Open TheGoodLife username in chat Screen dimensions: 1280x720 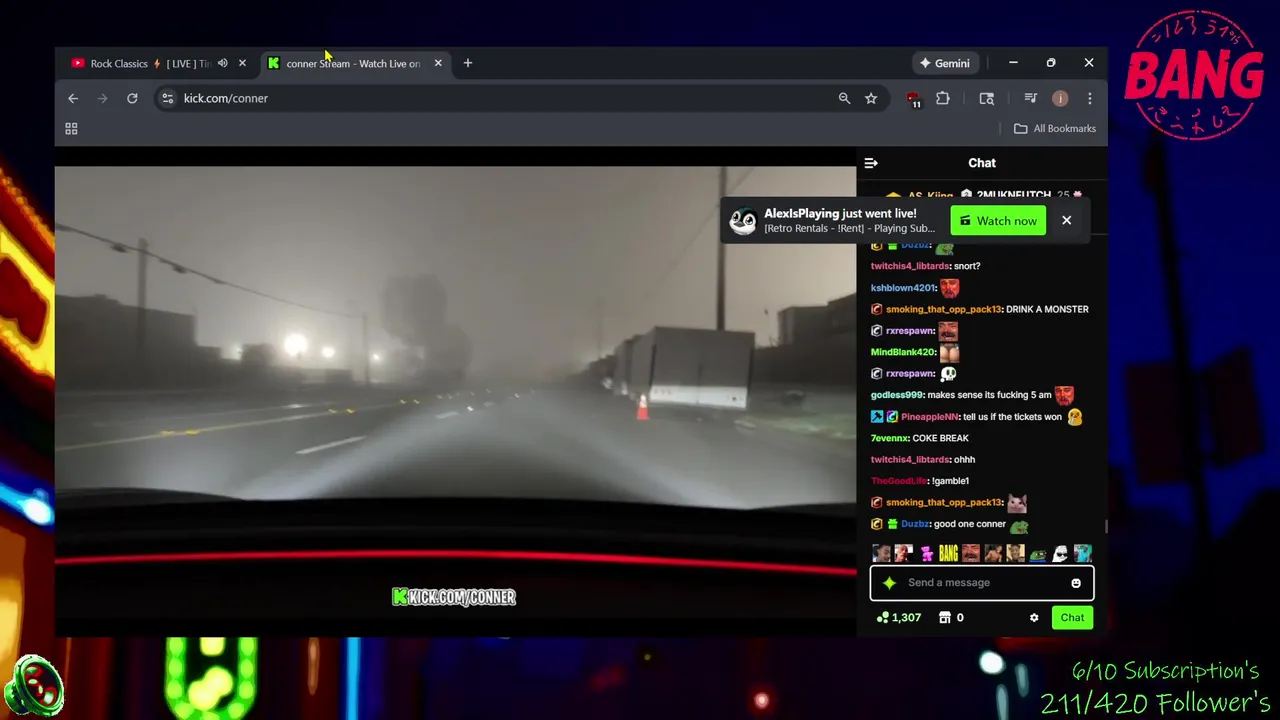898,481
